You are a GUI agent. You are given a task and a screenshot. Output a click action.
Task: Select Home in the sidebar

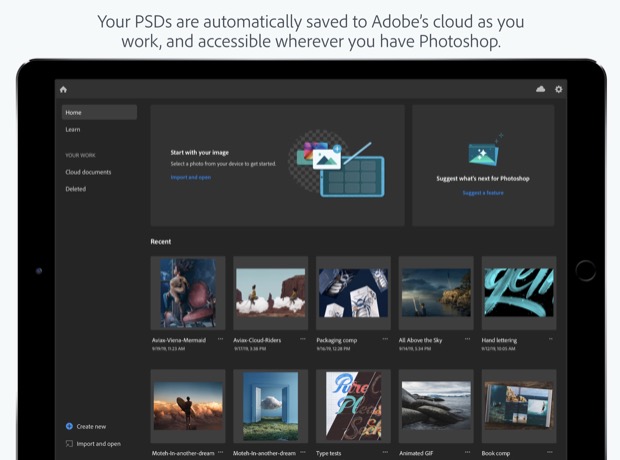tap(99, 112)
